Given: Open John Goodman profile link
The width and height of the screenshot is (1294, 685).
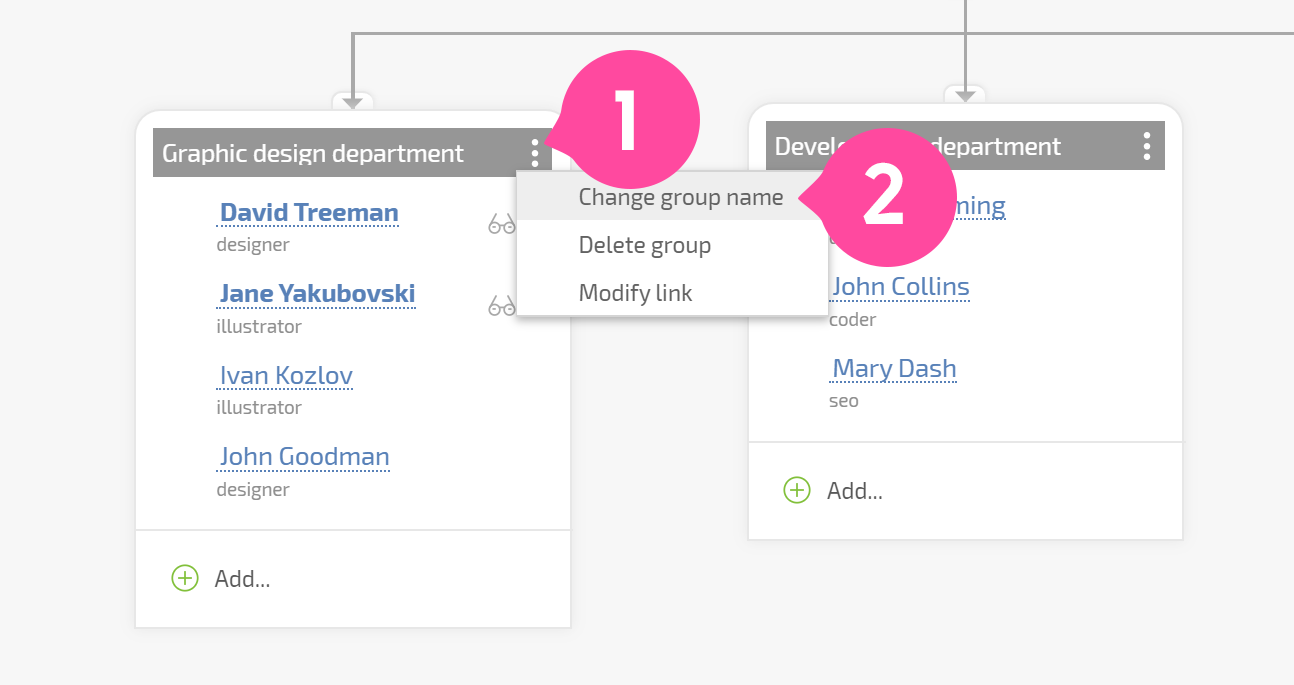Looking at the screenshot, I should point(304,457).
